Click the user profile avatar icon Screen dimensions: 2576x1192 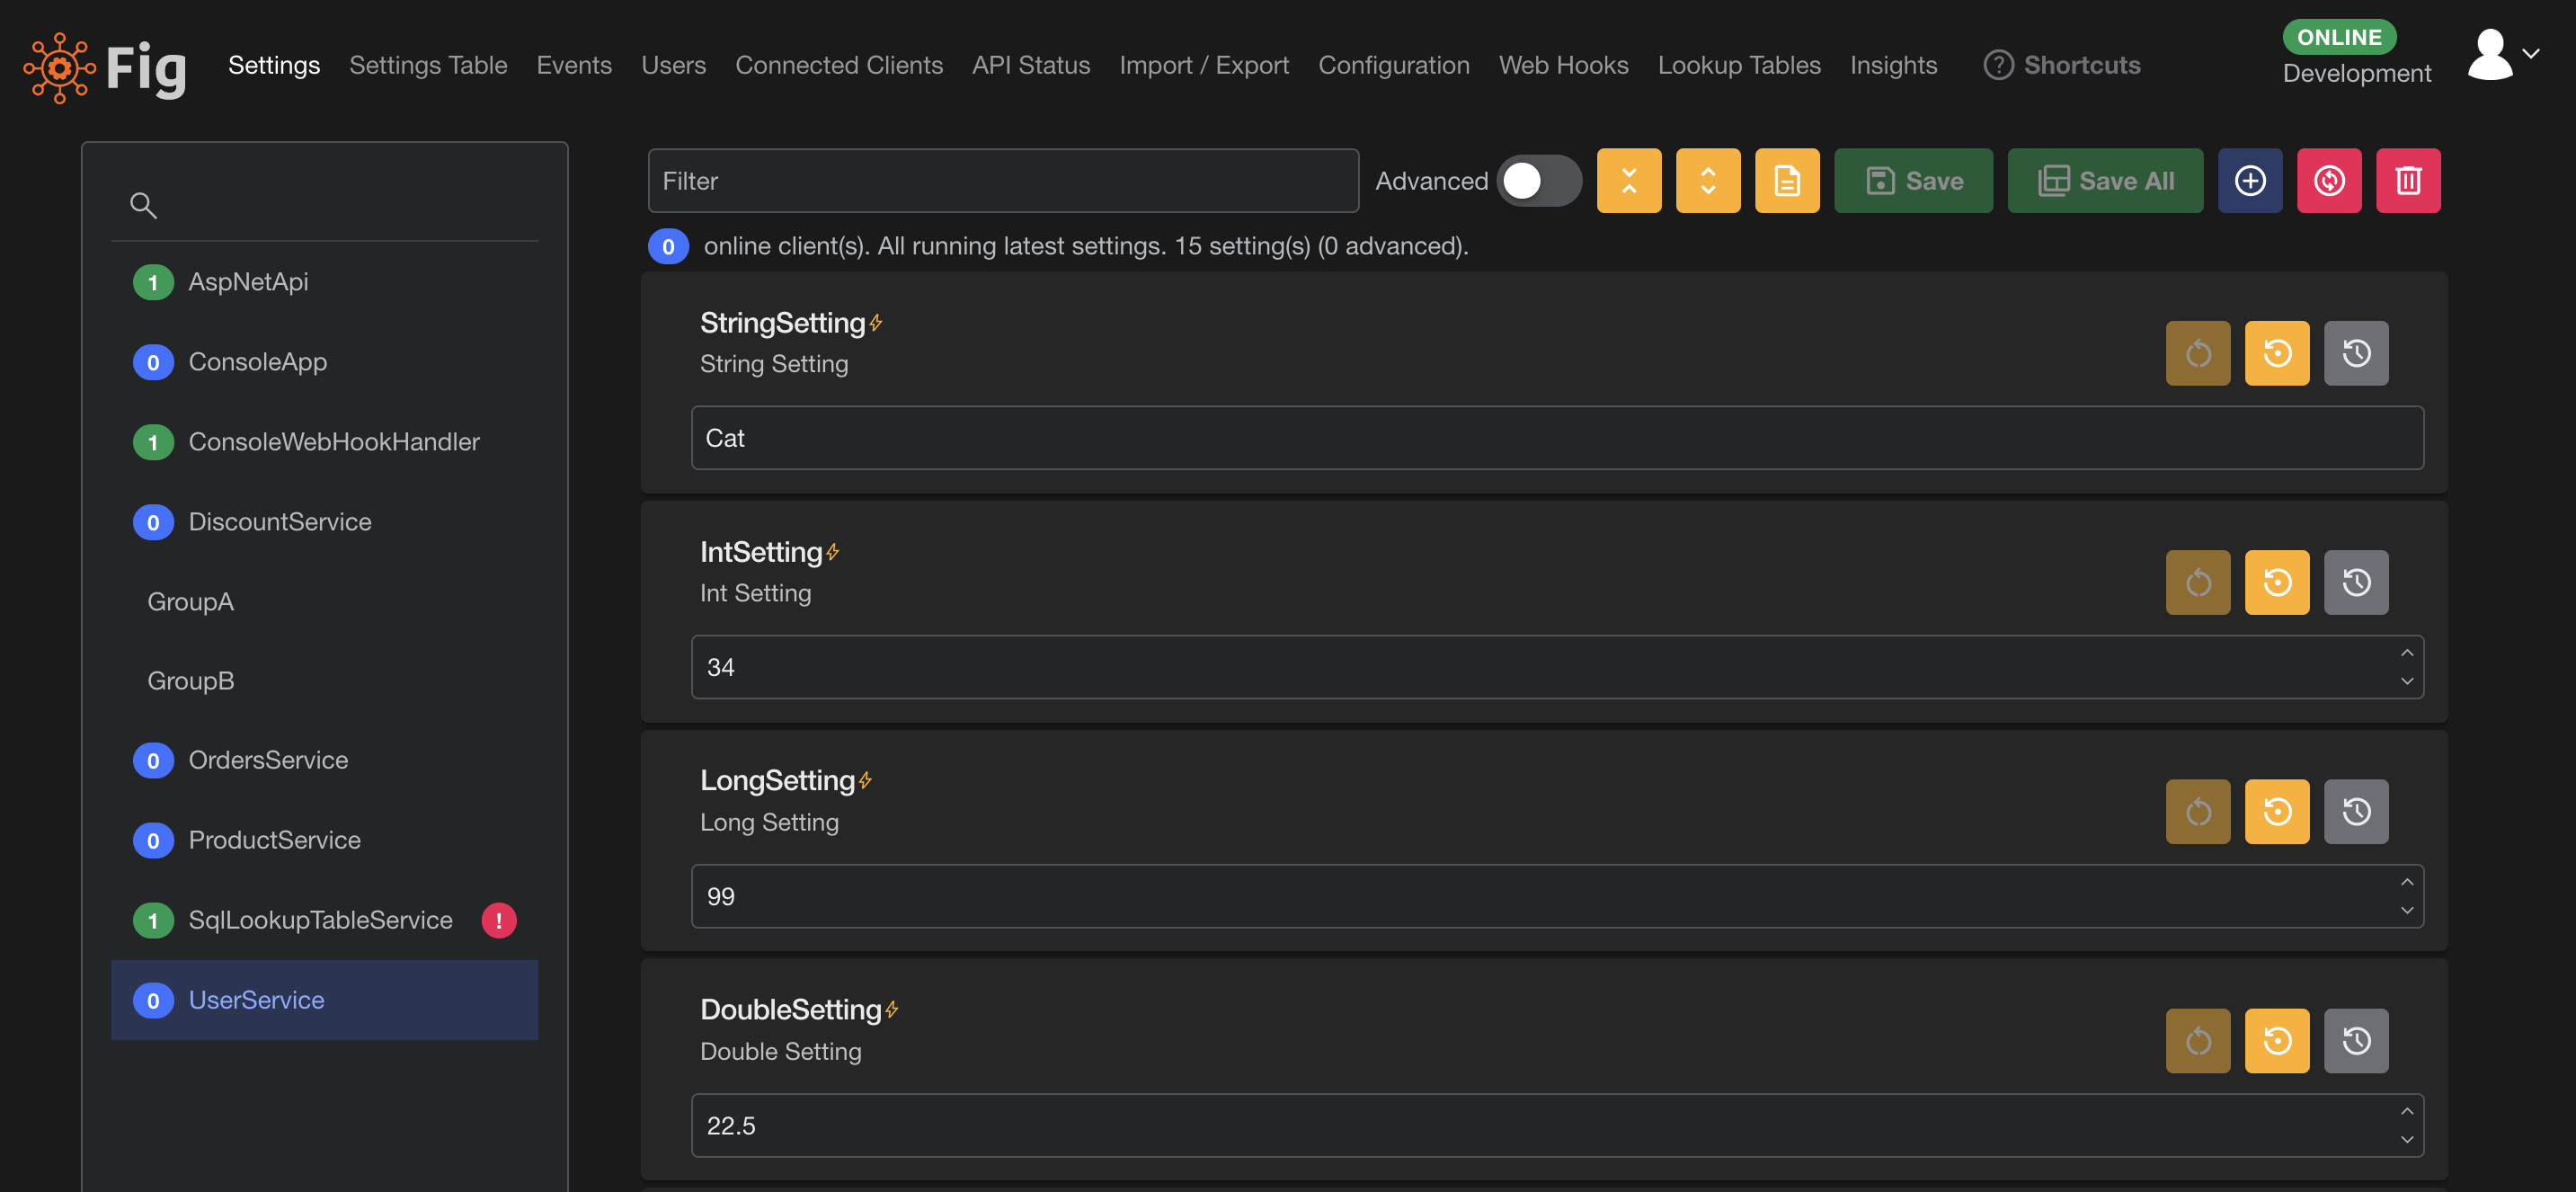point(2490,54)
